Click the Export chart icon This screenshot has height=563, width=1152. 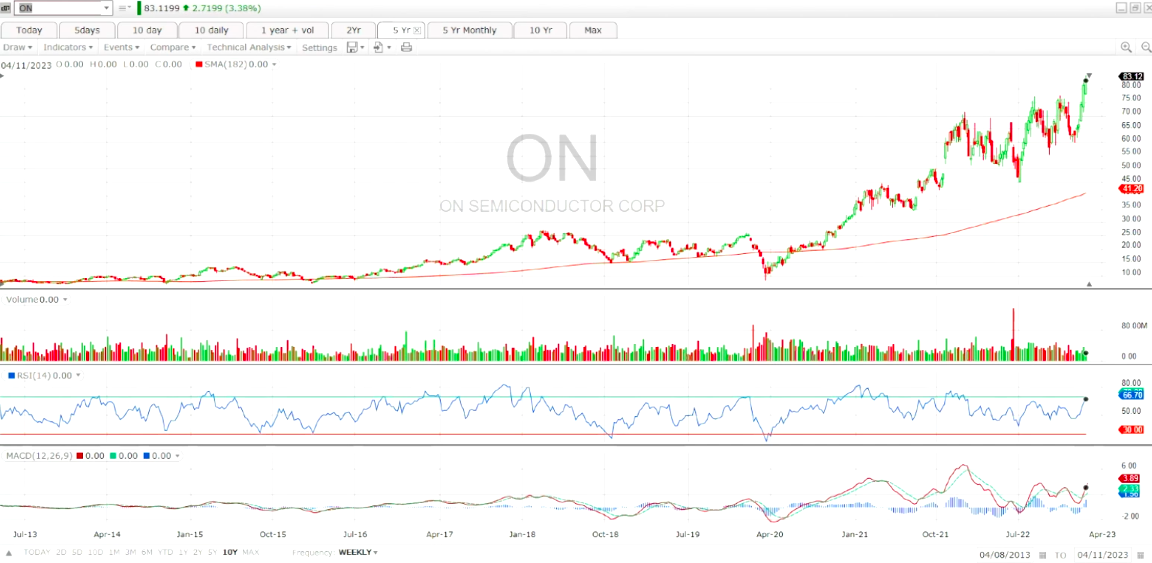pos(378,47)
